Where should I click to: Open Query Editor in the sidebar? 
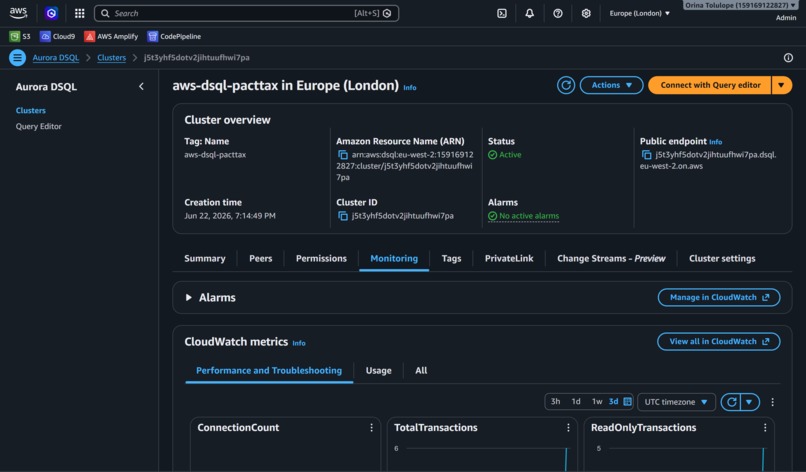(x=39, y=126)
